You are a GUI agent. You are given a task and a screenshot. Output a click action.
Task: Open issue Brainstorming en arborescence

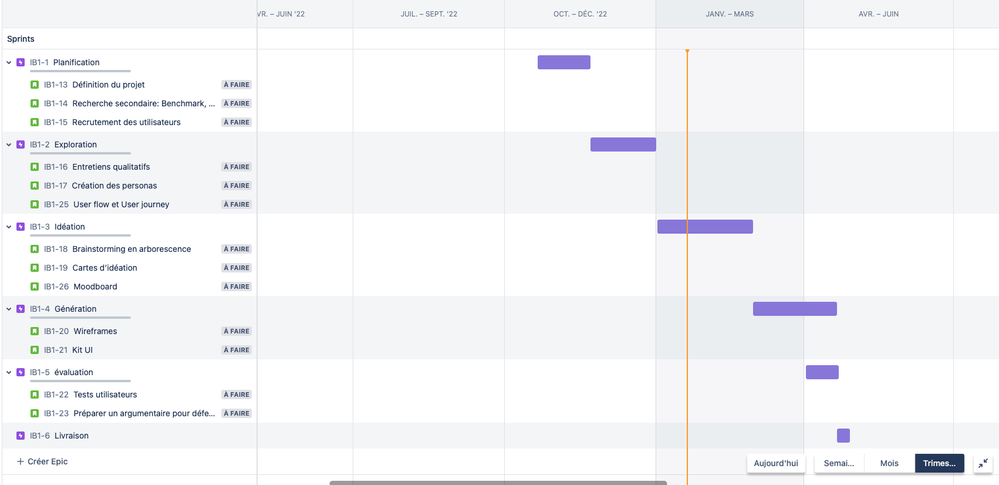click(x=132, y=249)
